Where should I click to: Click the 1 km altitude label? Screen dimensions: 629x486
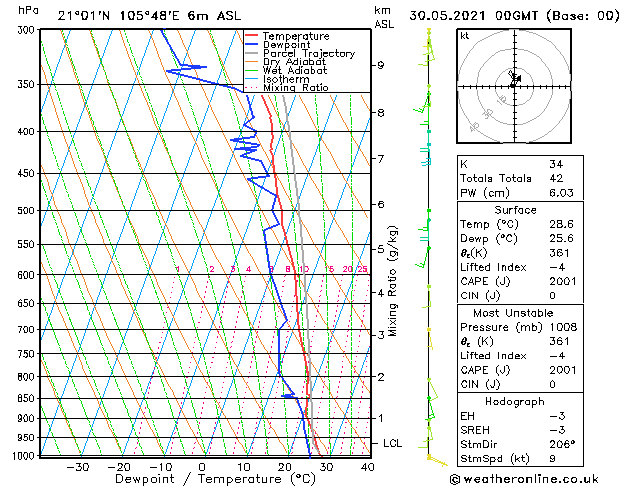381,418
